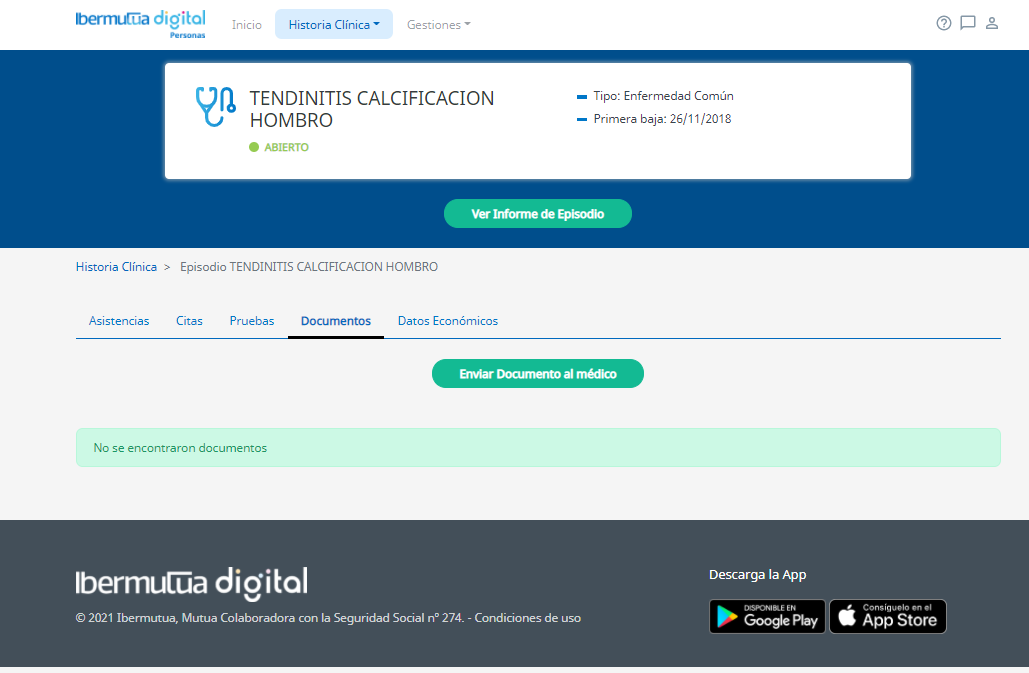Follow the Historia Clínica breadcrumb link
Viewport: 1029px width, 673px height.
click(116, 267)
